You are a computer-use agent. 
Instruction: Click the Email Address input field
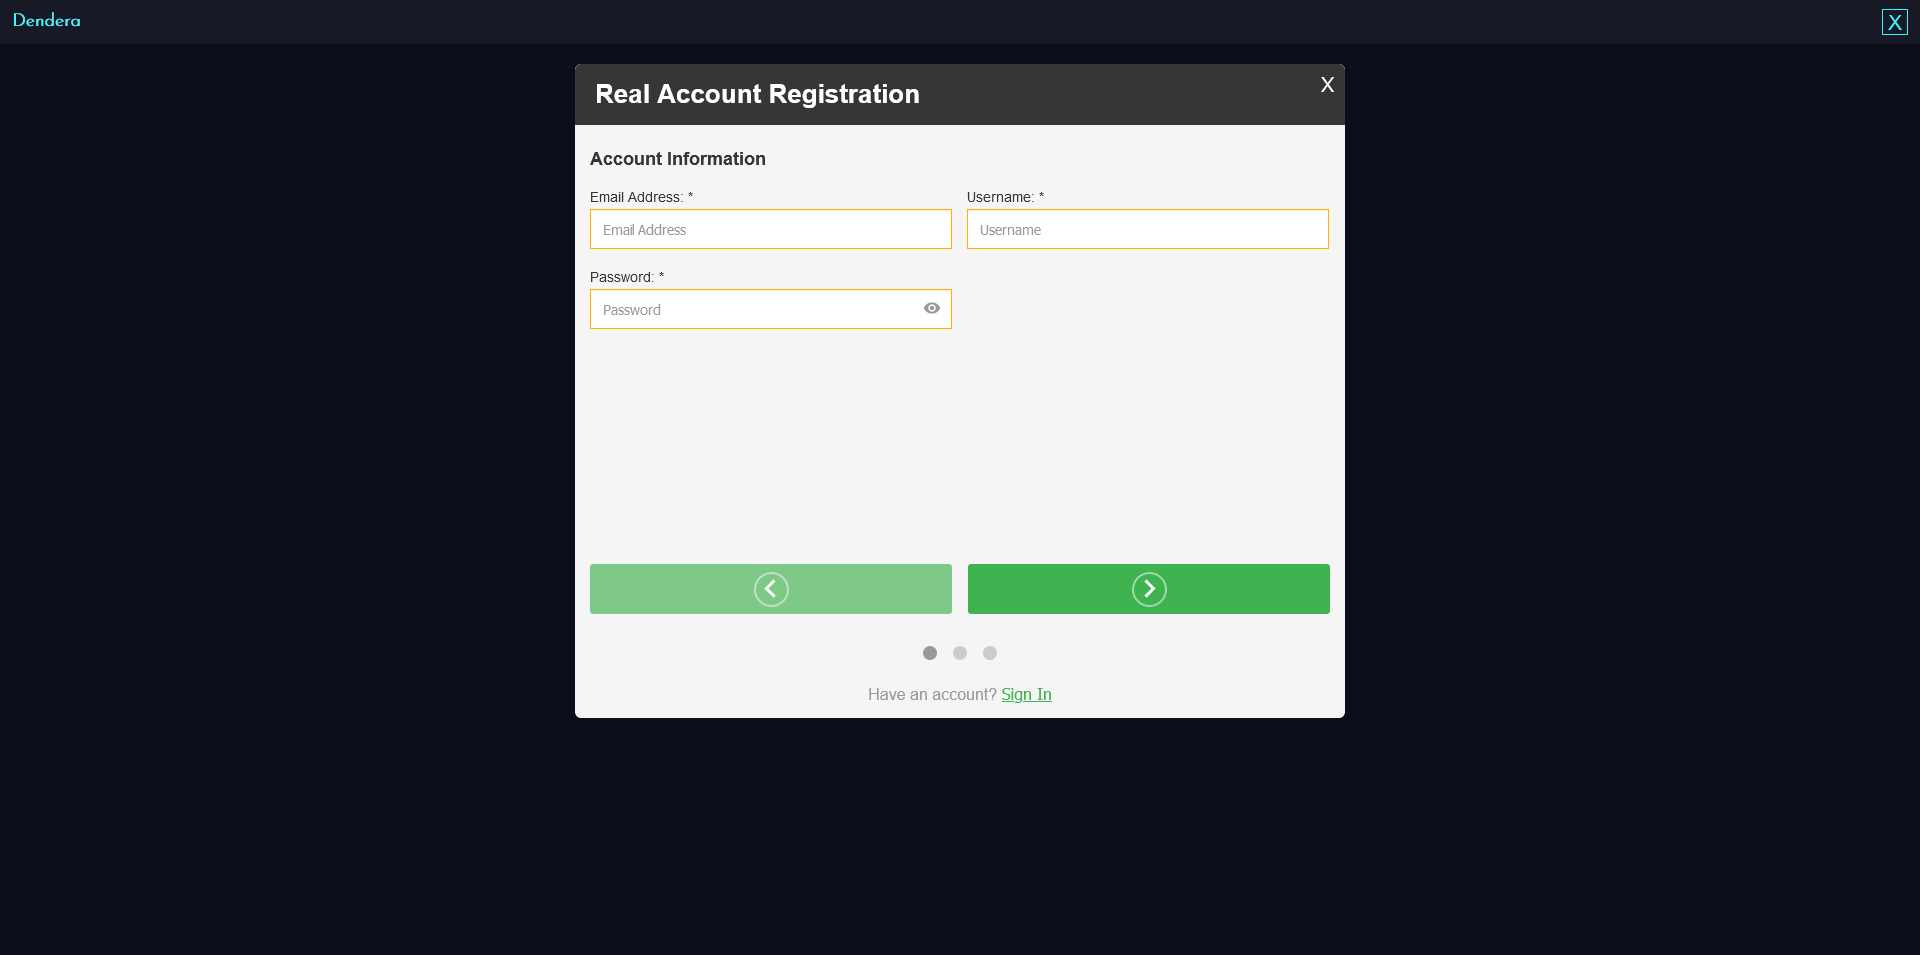770,229
